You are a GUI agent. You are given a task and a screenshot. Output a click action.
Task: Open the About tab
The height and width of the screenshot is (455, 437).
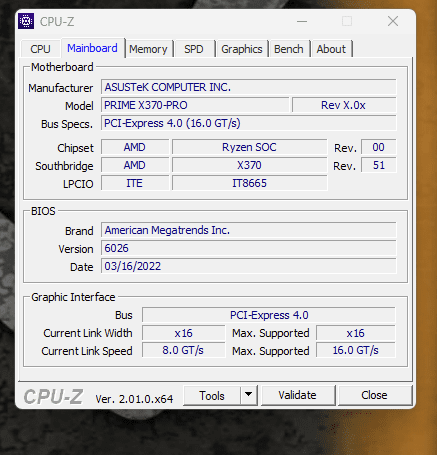331,49
